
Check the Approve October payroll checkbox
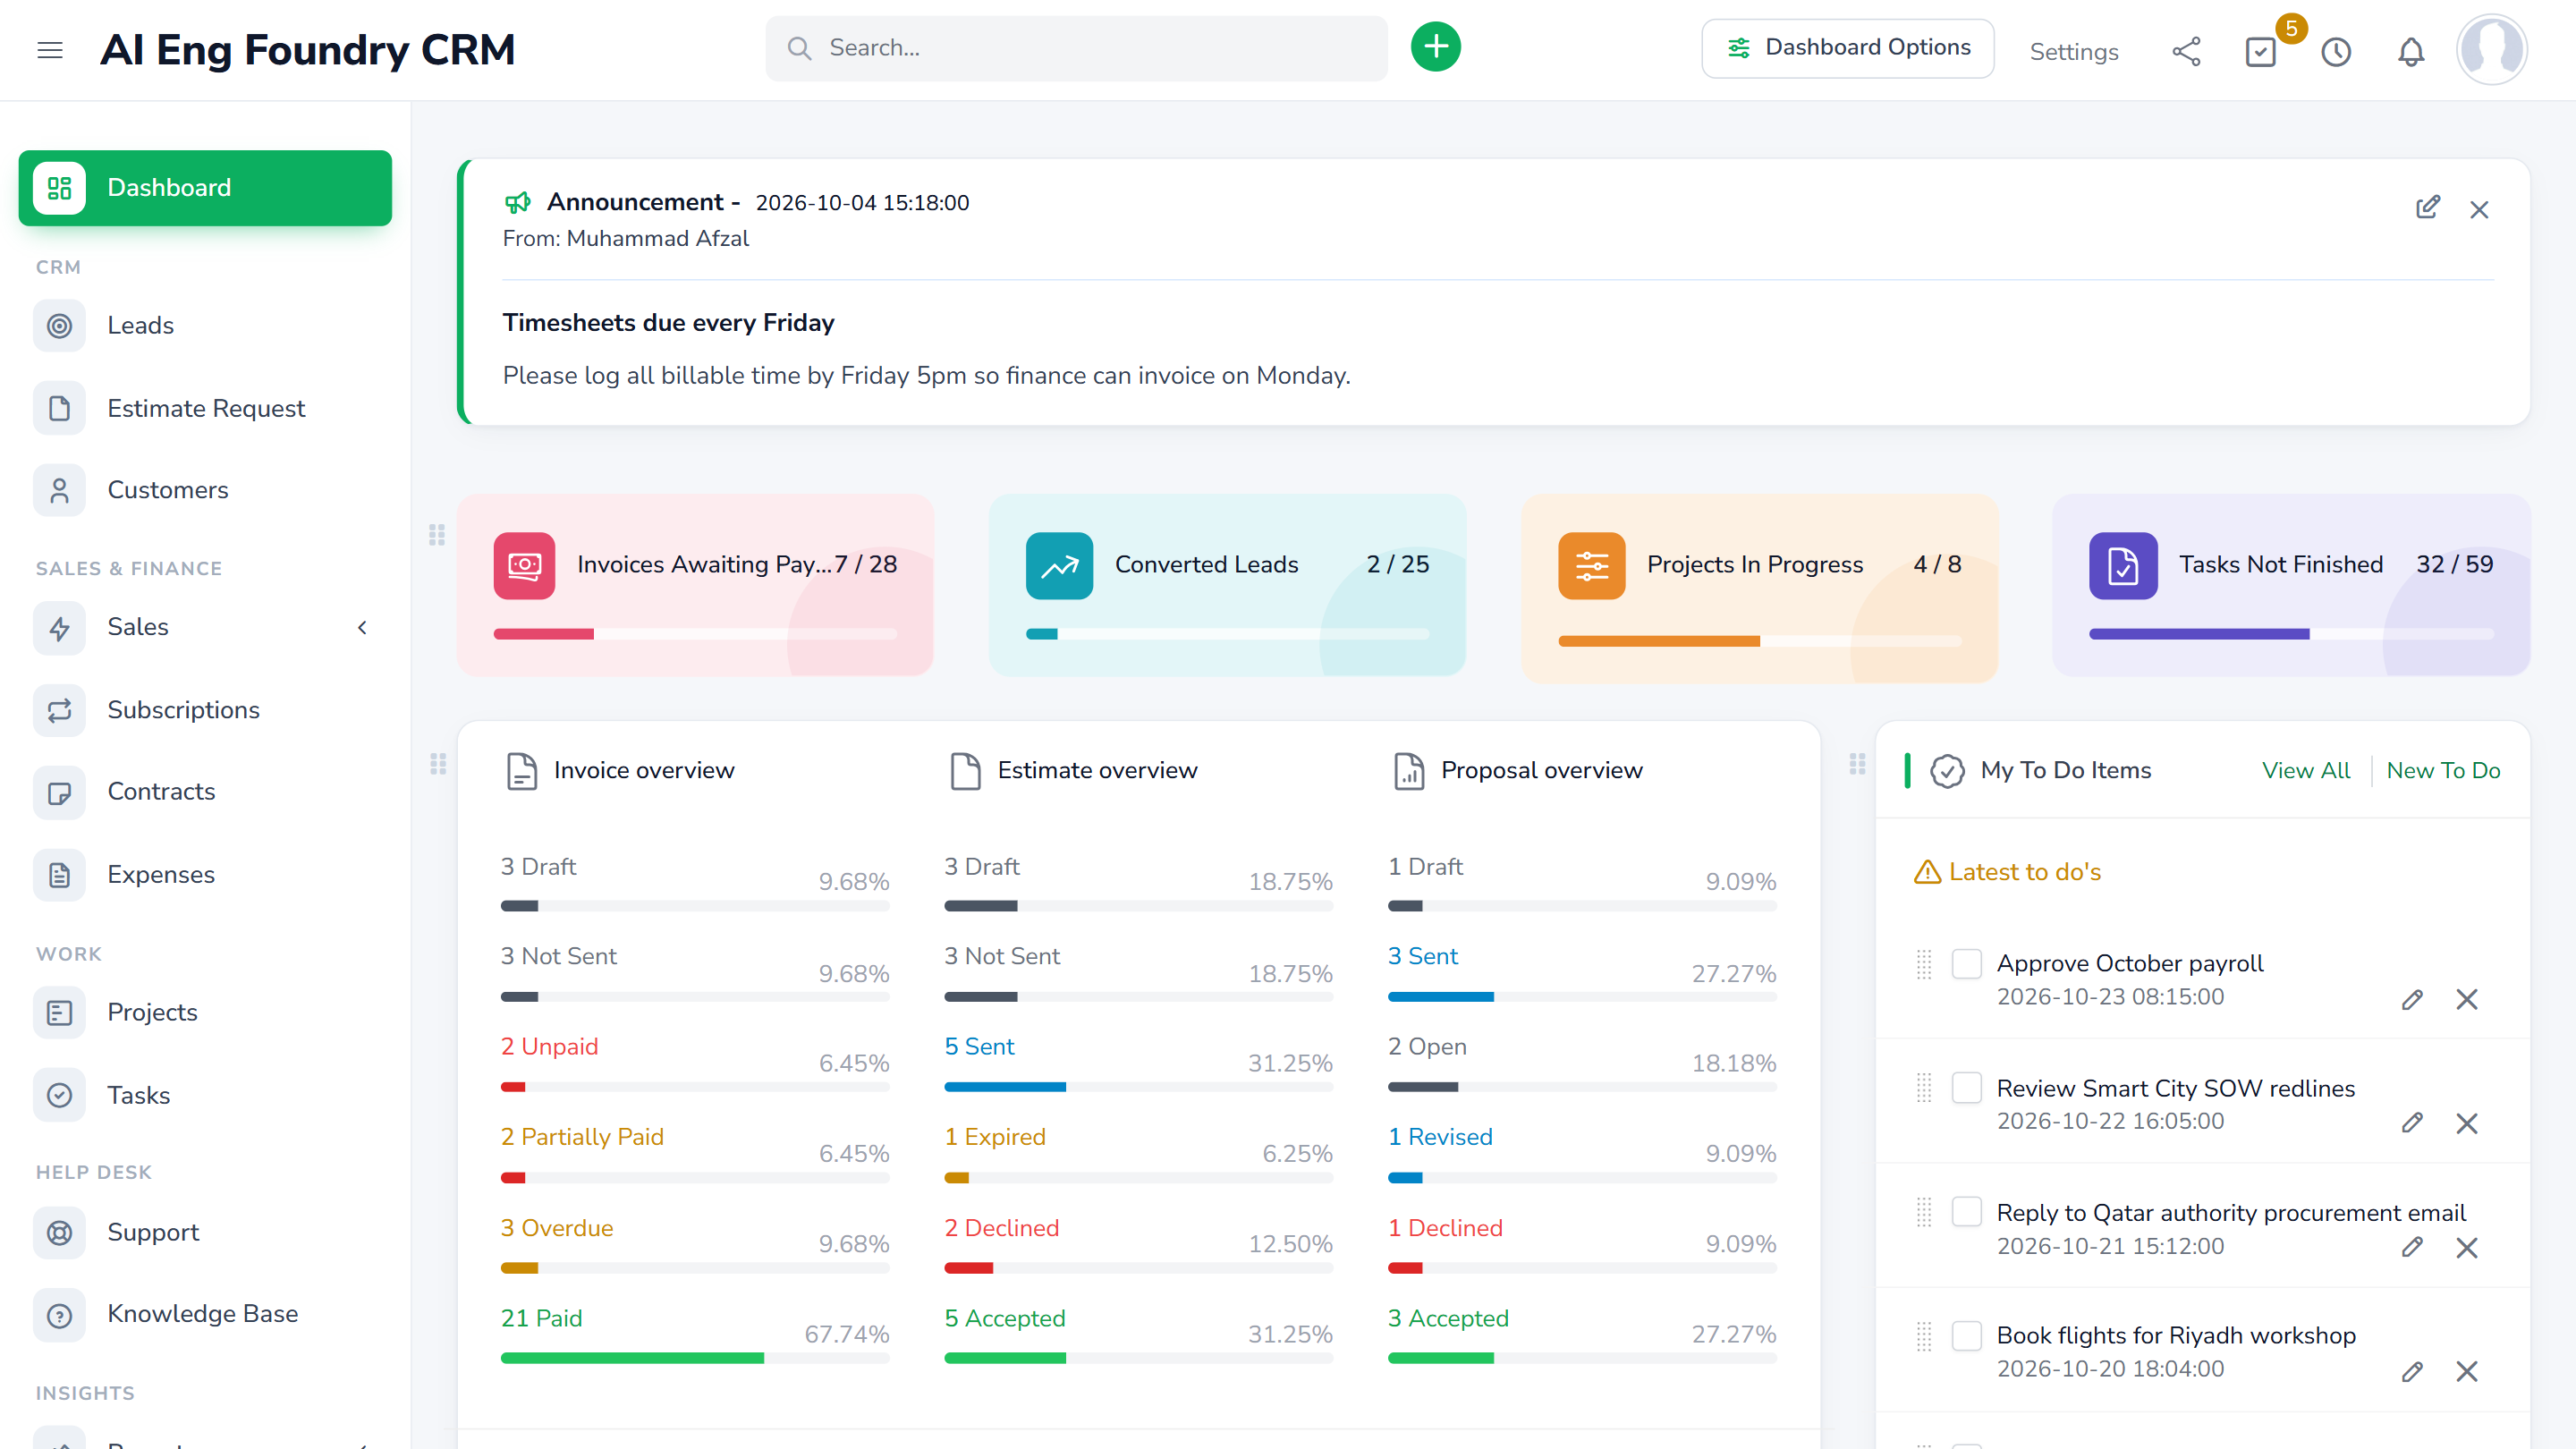tap(1967, 964)
